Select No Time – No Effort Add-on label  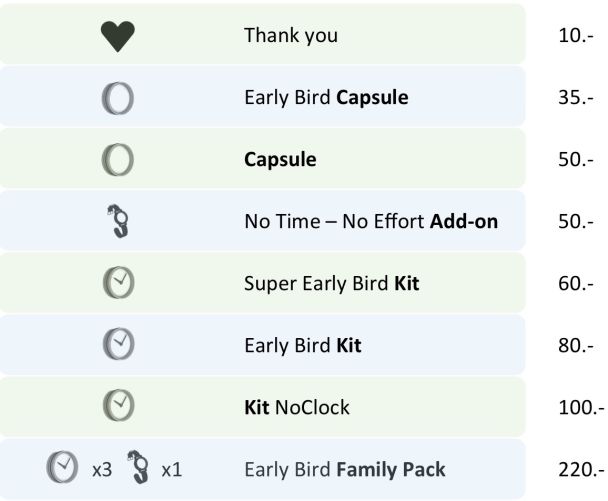pyautogui.click(x=371, y=221)
